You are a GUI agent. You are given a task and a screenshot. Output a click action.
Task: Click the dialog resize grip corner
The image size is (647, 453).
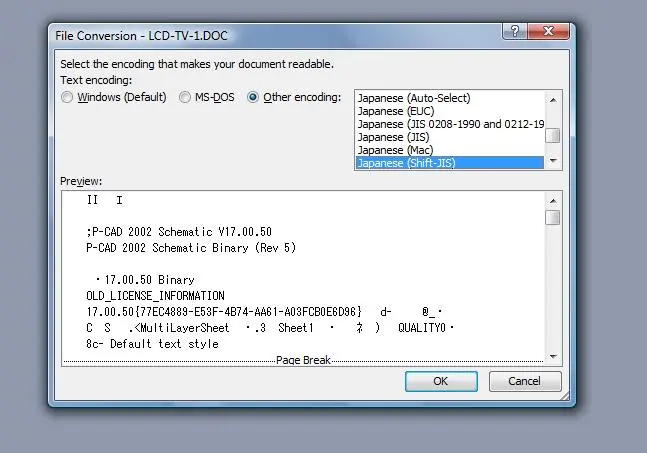pyautogui.click(x=565, y=396)
